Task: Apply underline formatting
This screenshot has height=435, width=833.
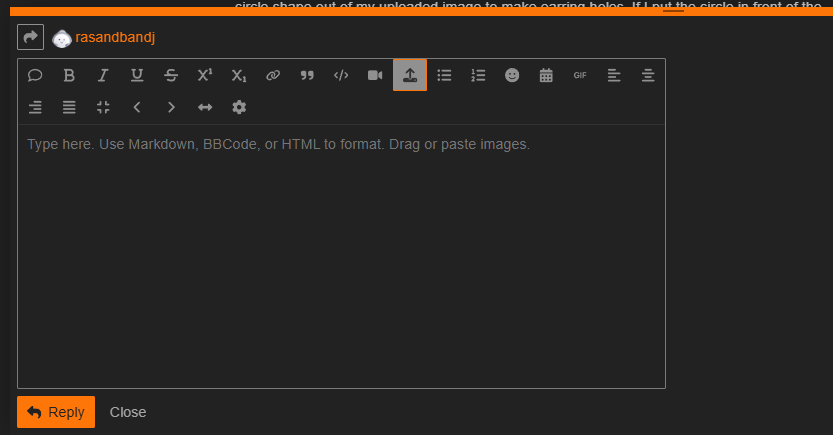Action: 137,75
